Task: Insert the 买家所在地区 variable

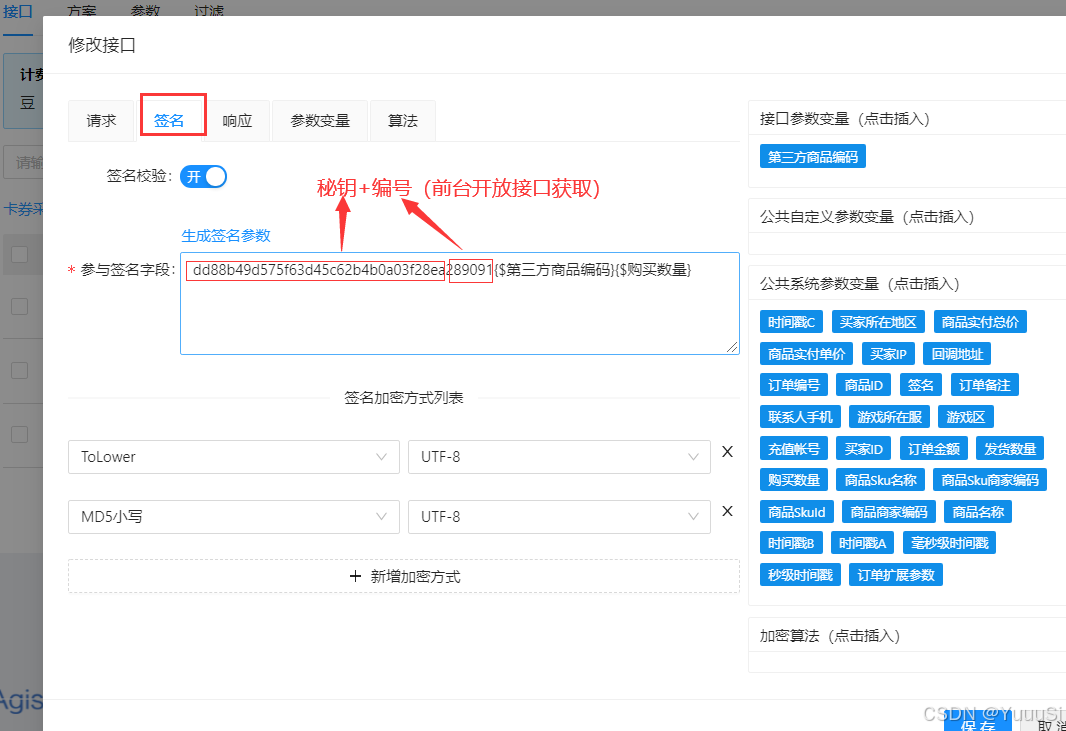Action: 878,322
